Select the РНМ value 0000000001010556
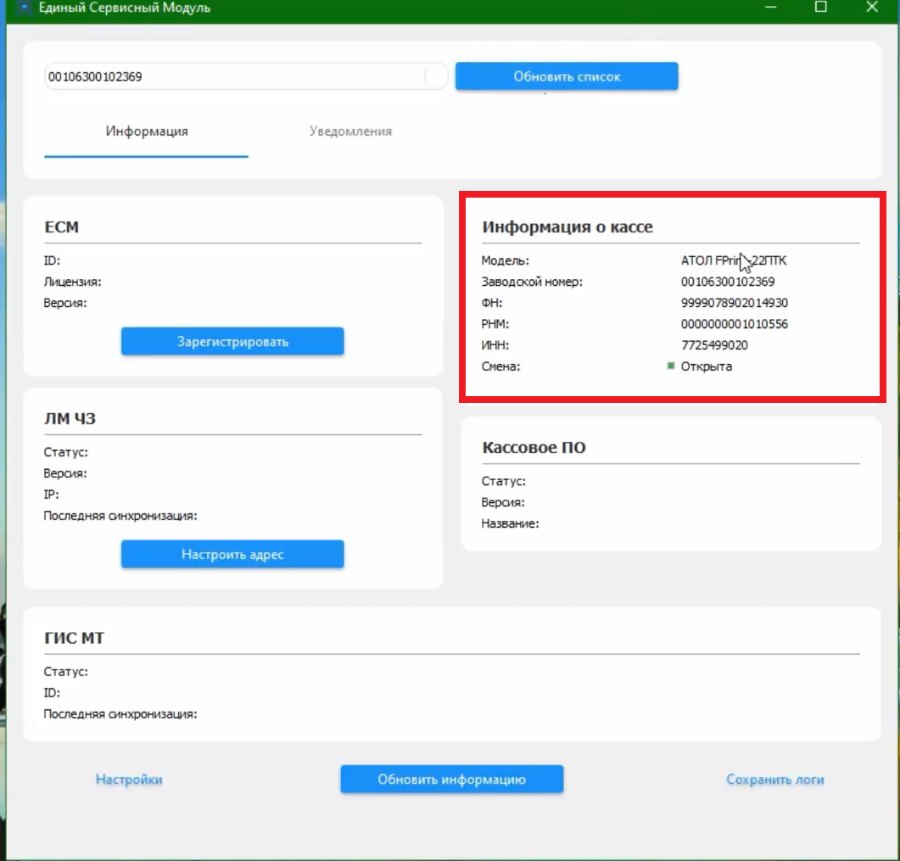The width and height of the screenshot is (900, 861). (x=734, y=324)
